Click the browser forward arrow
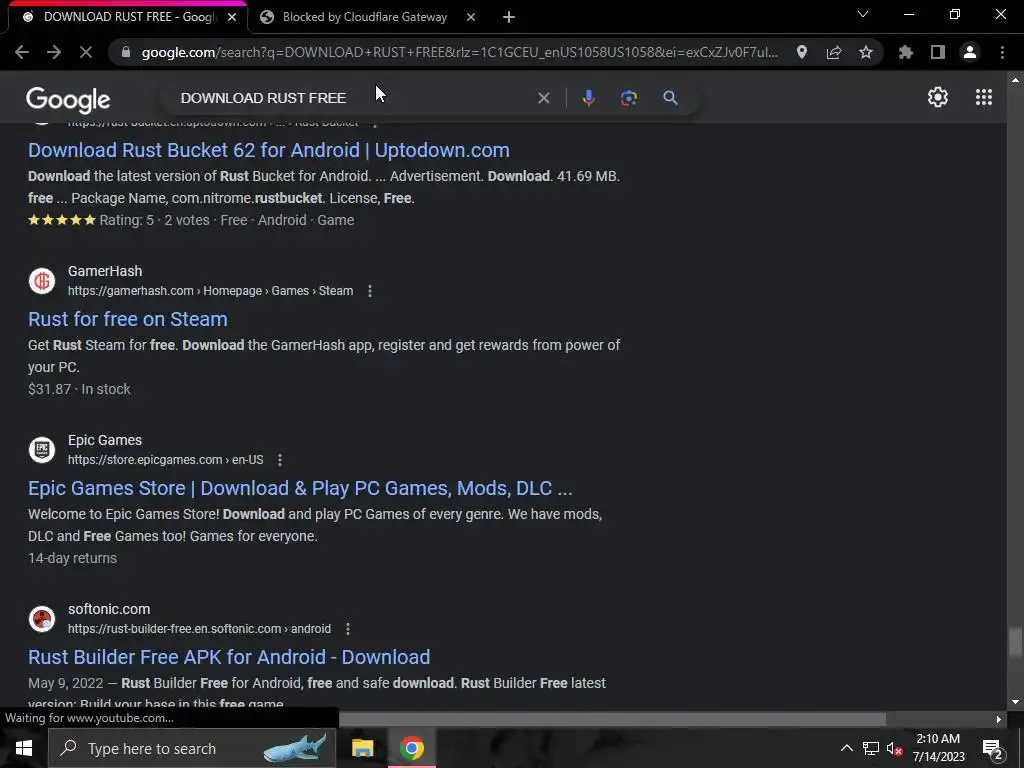This screenshot has height=768, width=1024. pos(54,52)
